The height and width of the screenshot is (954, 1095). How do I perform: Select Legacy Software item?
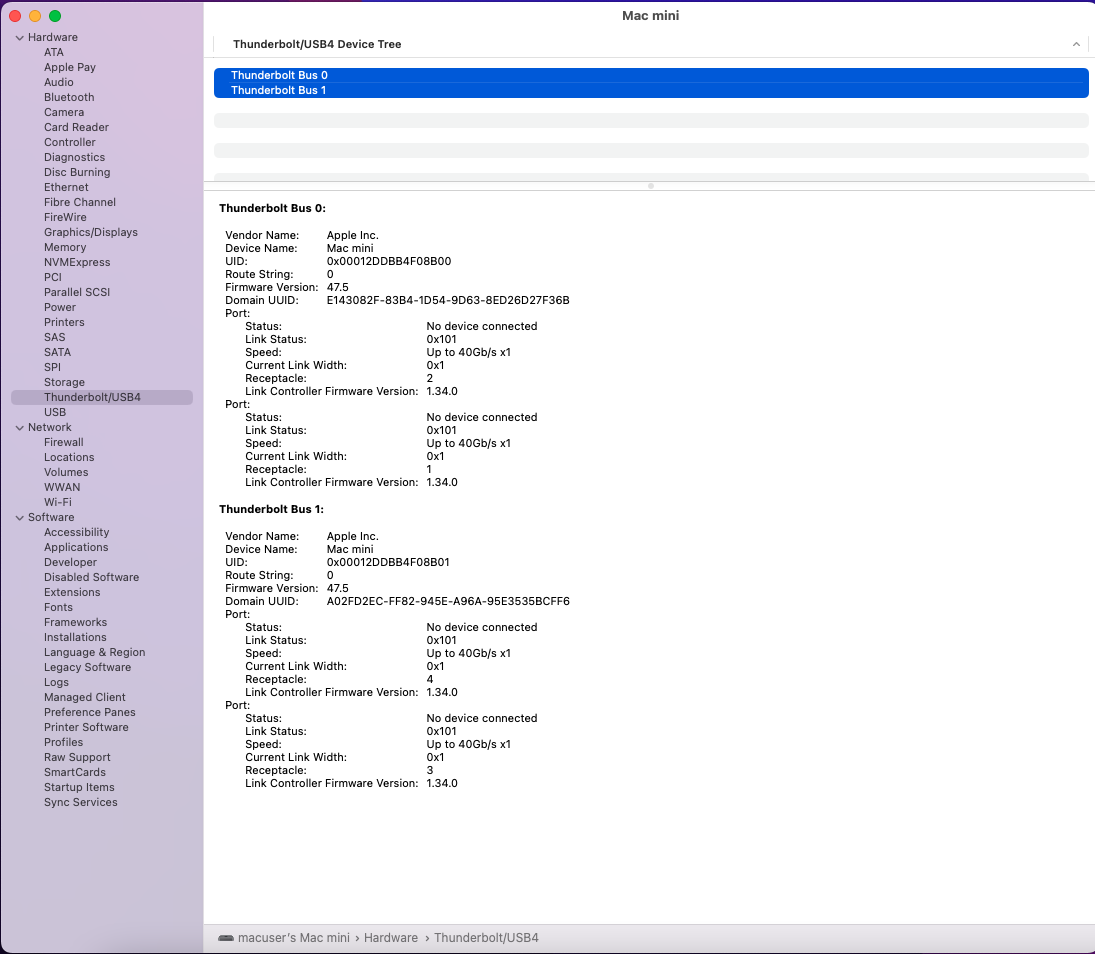[87, 668]
